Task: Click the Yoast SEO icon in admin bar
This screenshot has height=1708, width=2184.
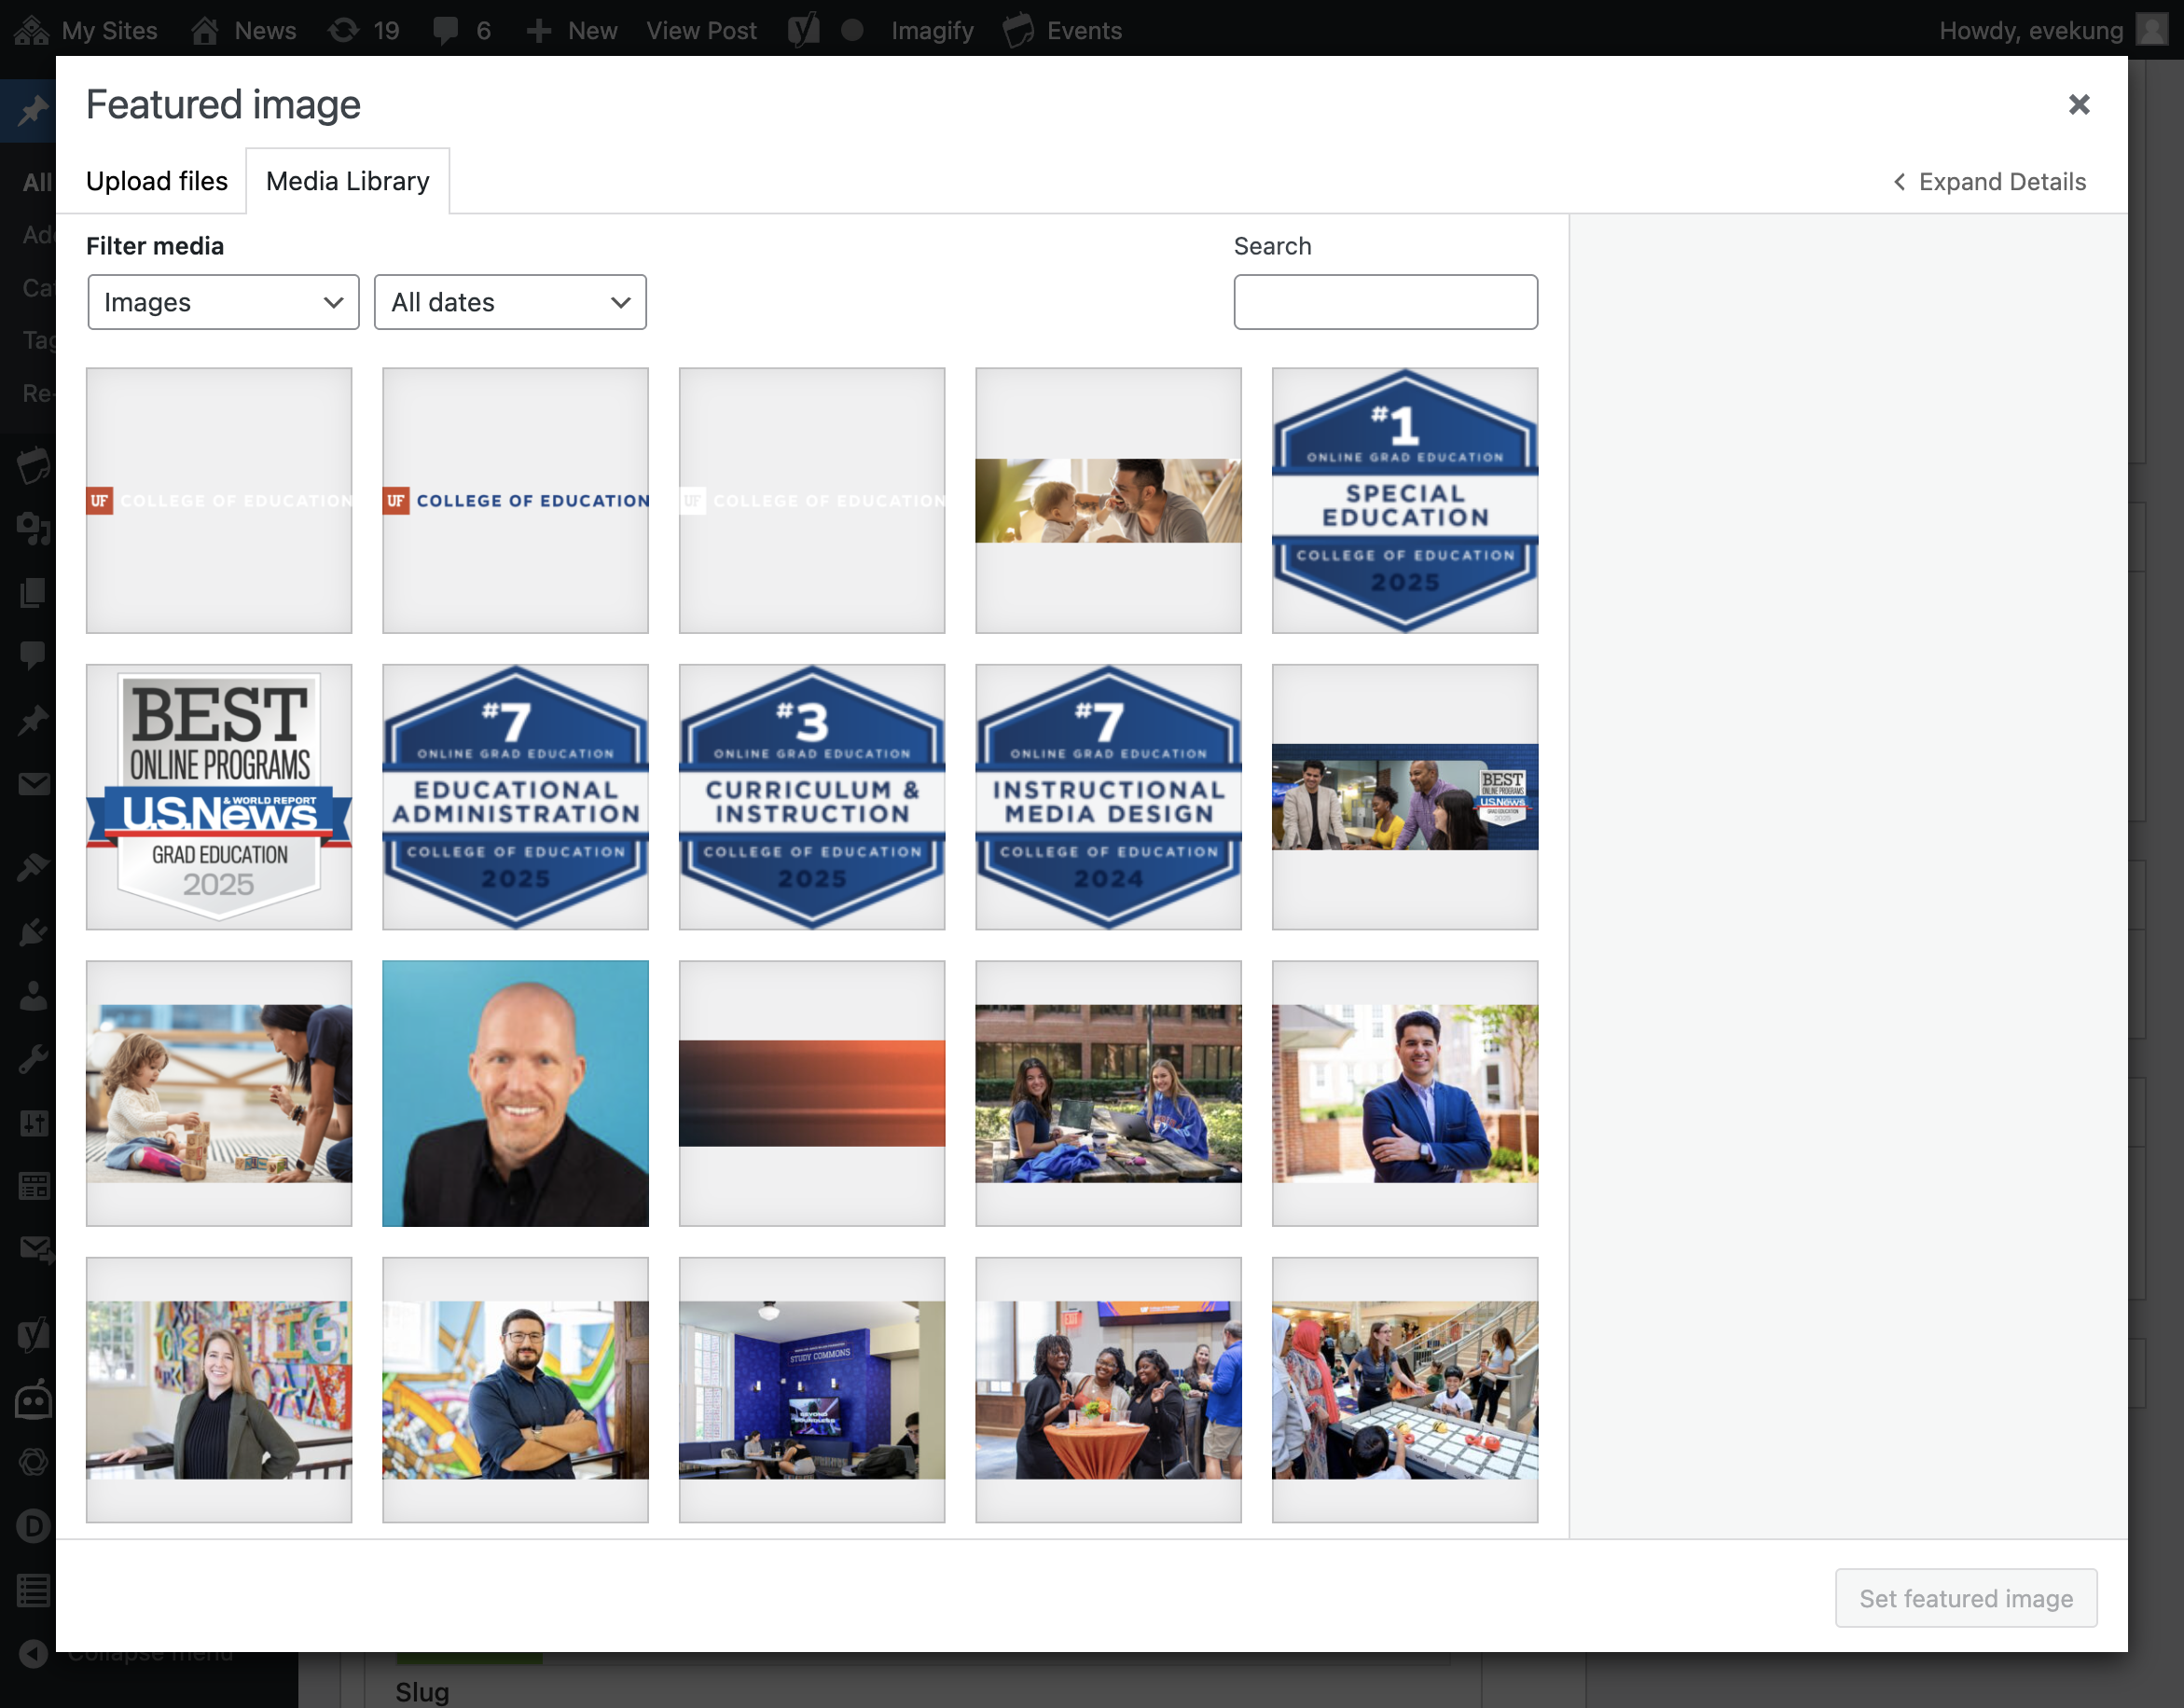Action: click(803, 30)
